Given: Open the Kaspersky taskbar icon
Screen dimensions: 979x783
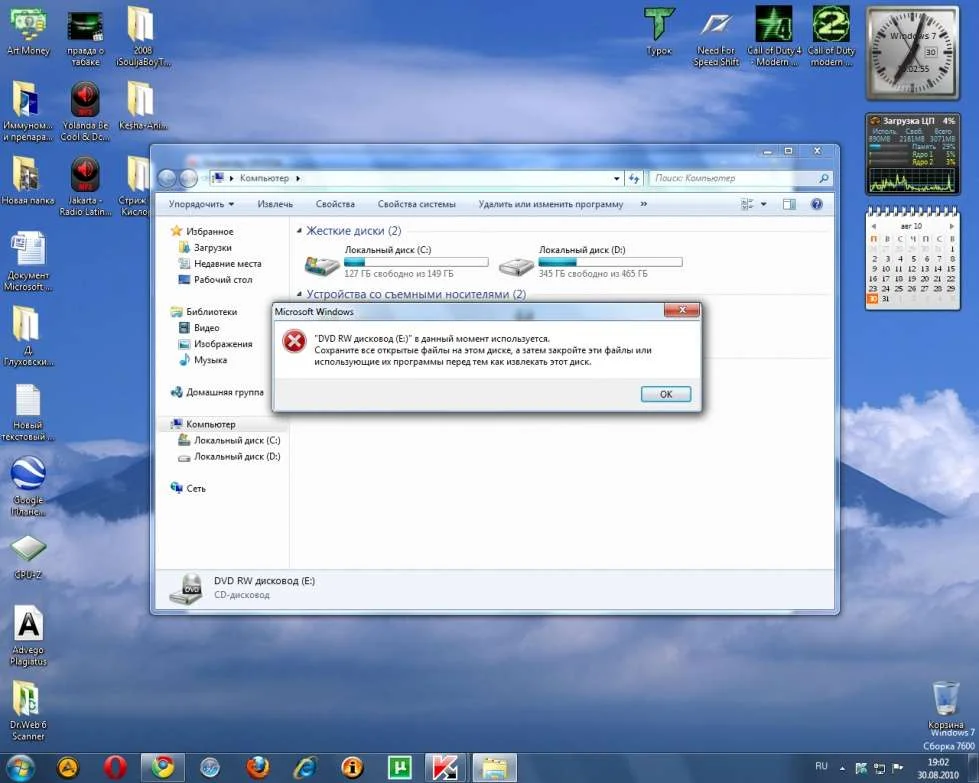Looking at the screenshot, I should tap(443, 767).
